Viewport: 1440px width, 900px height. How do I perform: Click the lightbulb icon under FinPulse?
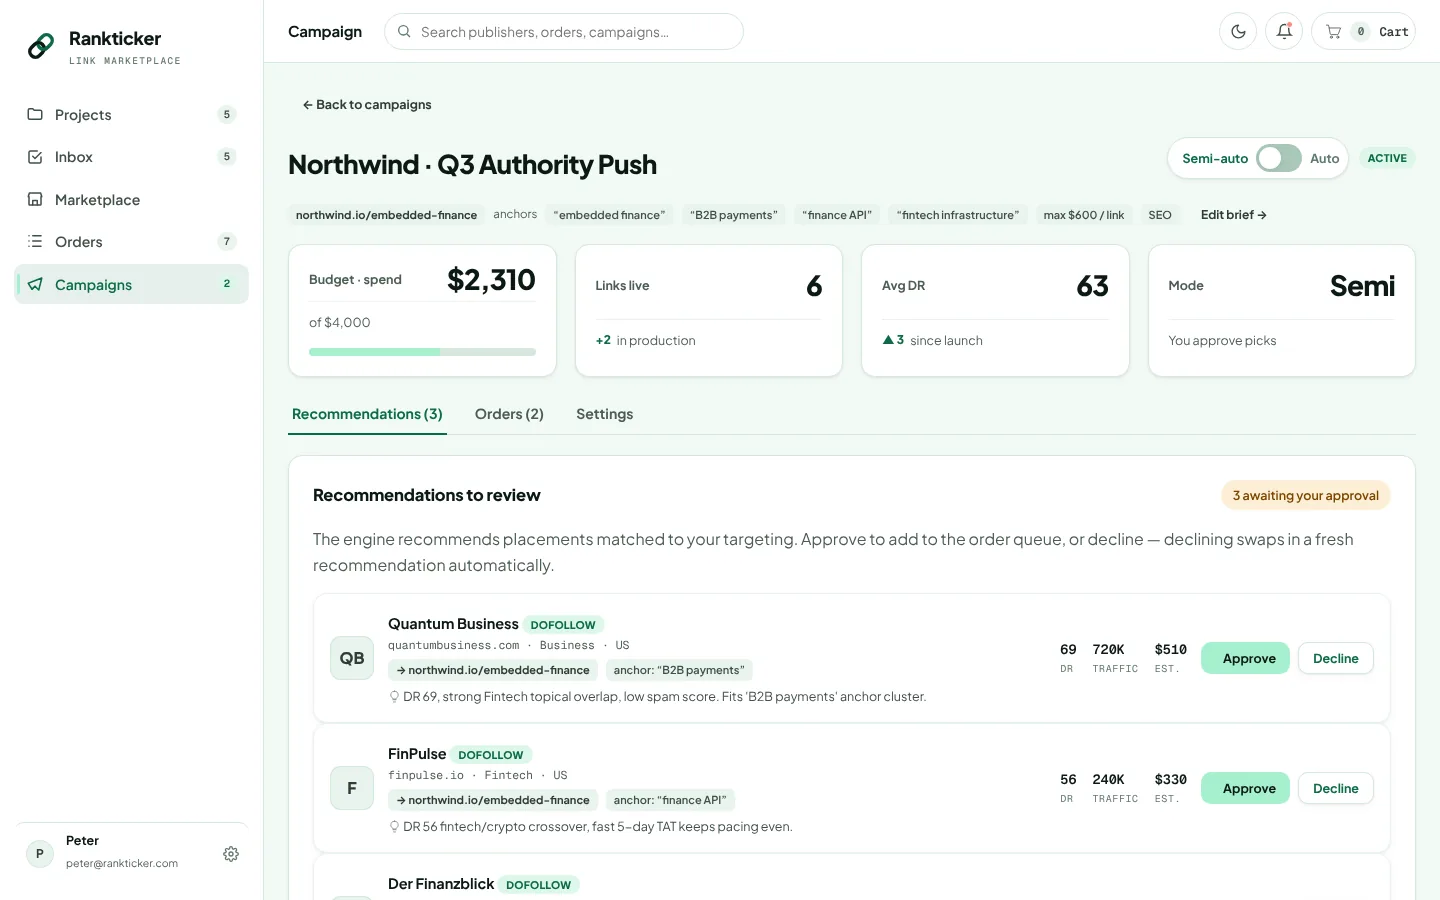click(x=394, y=827)
